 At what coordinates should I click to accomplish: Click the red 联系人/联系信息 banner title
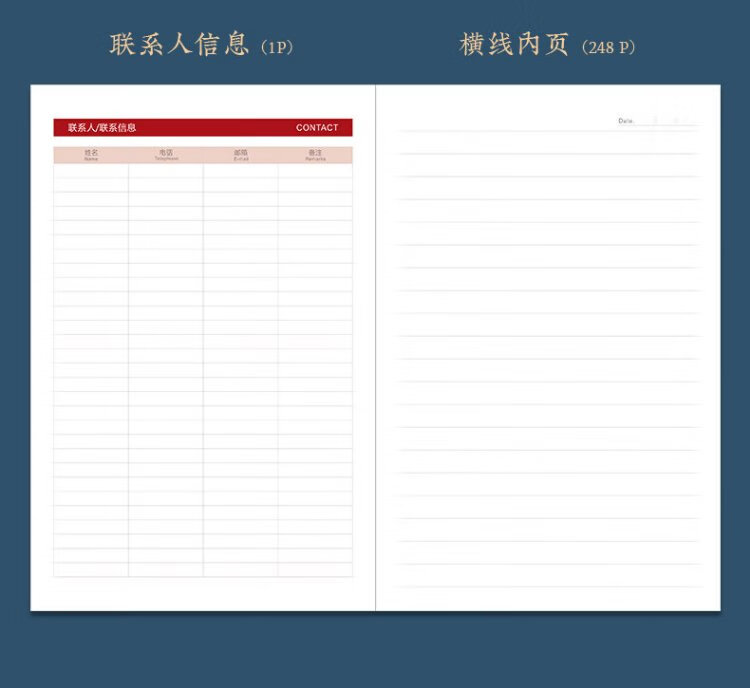(x=102, y=128)
